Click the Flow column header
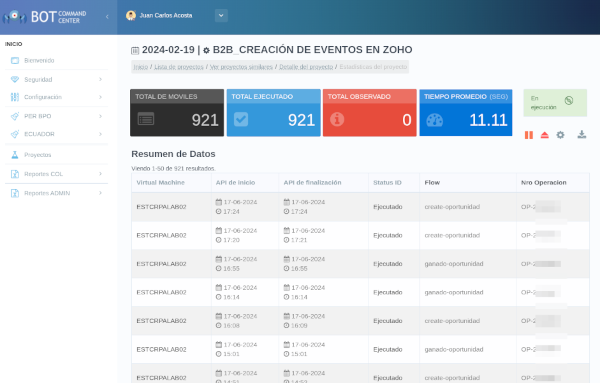This screenshot has height=383, width=600. (432, 183)
